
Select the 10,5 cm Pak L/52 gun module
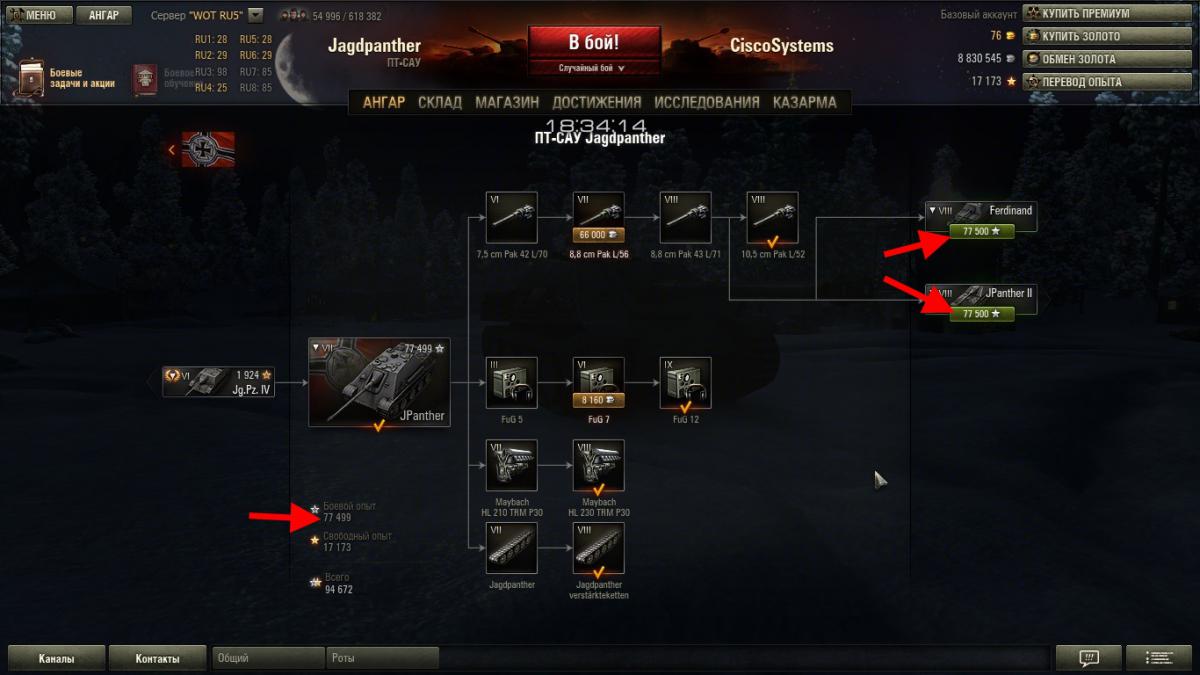[x=772, y=217]
